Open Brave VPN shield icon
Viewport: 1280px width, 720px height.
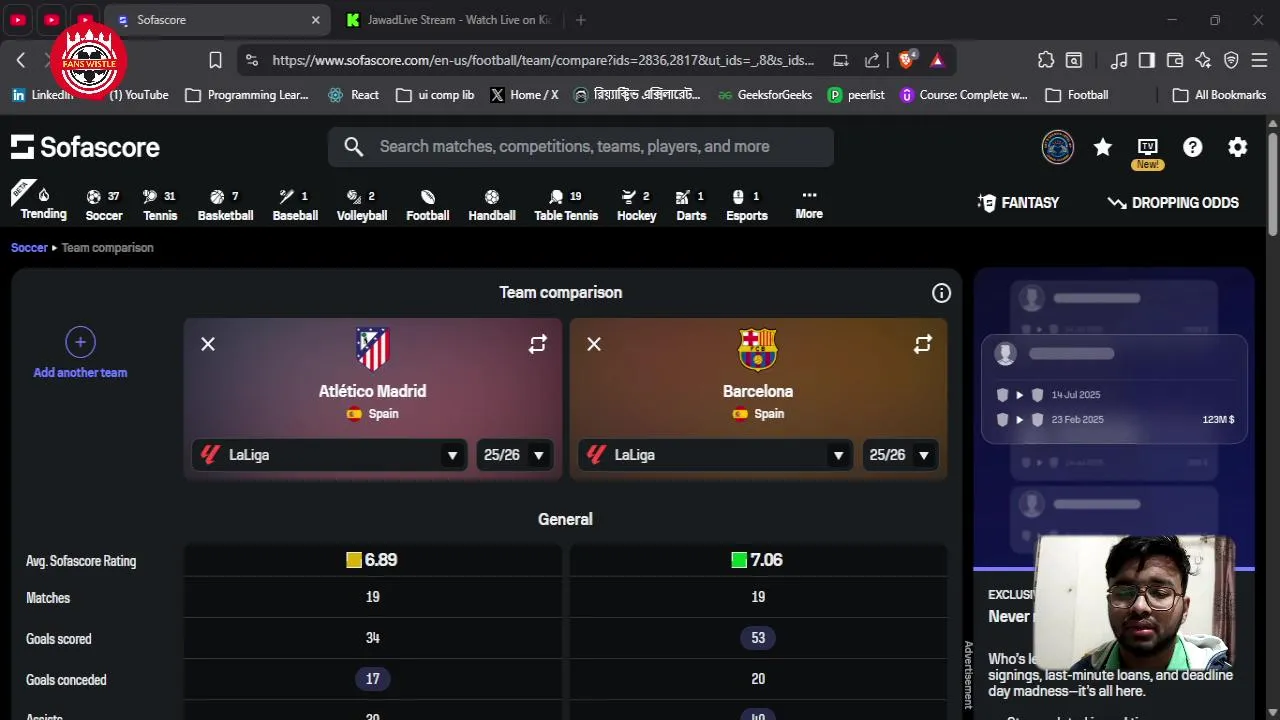[1231, 60]
